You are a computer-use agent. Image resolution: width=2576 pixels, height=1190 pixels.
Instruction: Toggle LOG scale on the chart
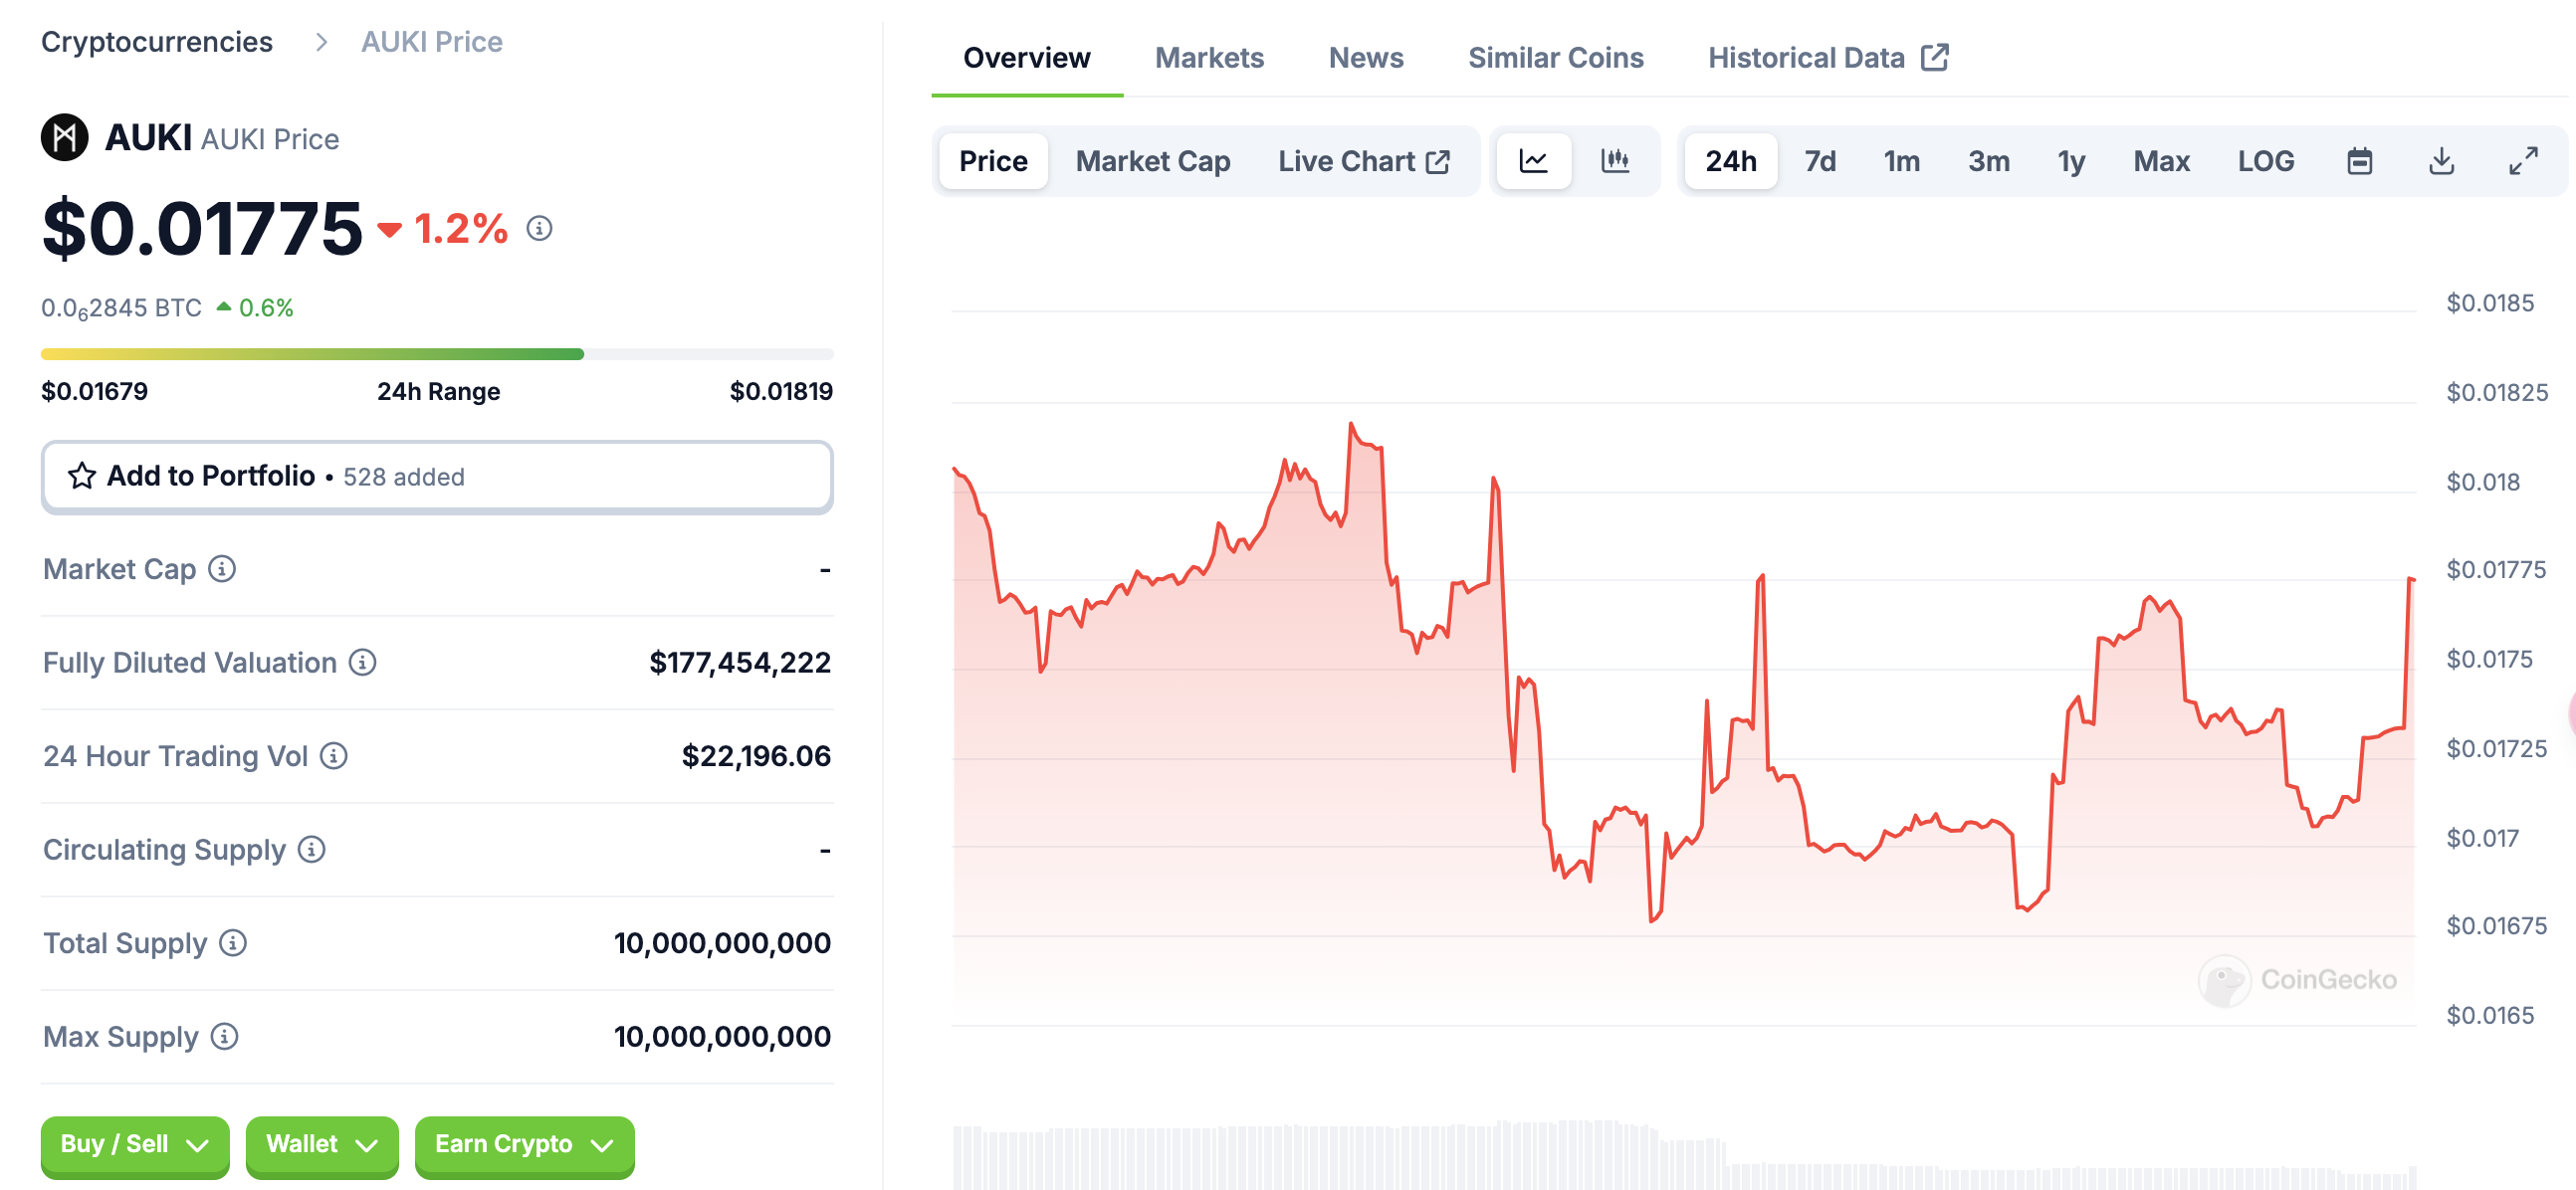[2265, 161]
